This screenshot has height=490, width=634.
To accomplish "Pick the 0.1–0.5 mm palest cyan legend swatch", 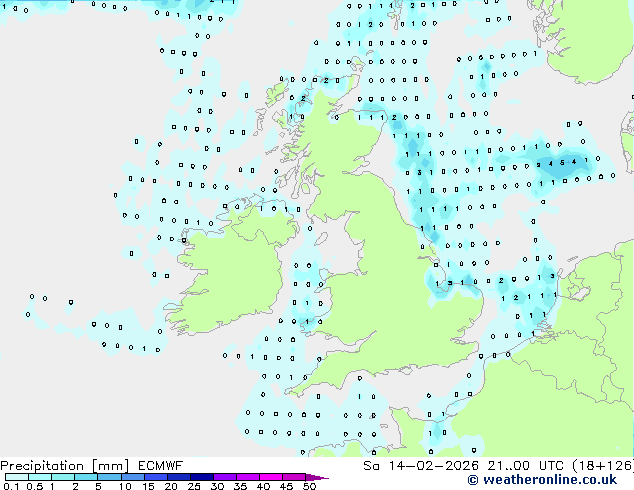I will pyautogui.click(x=17, y=477).
